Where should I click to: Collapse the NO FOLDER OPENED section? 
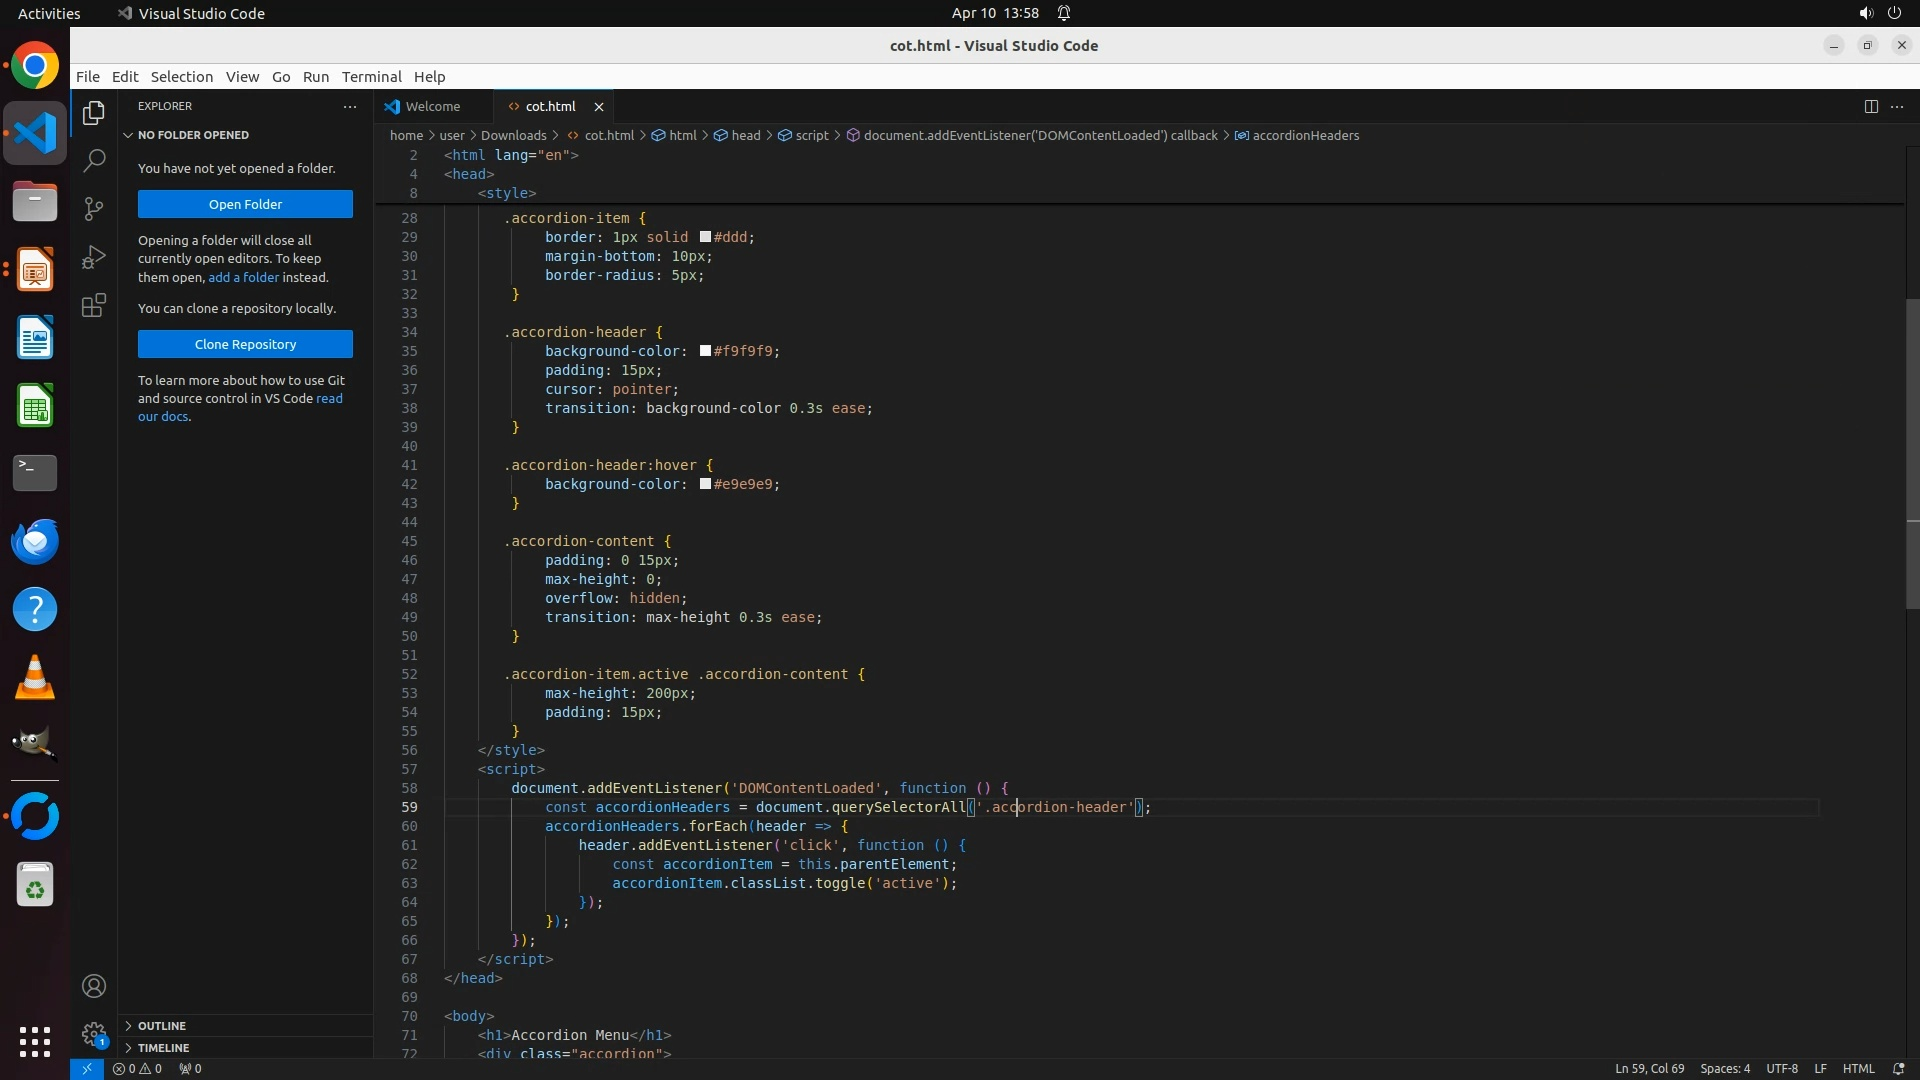pyautogui.click(x=193, y=135)
